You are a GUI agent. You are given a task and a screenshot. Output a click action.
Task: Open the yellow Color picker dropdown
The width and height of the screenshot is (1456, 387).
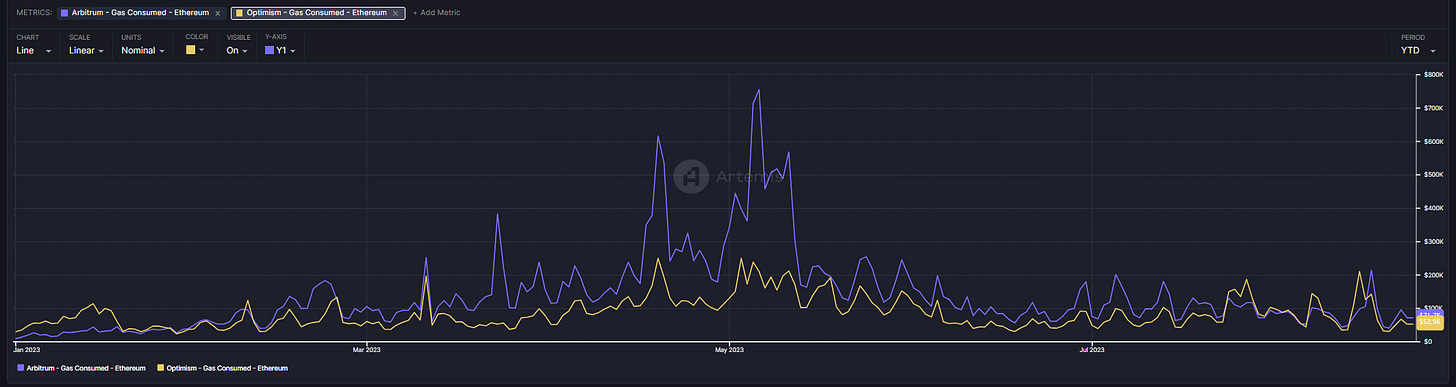[195, 50]
